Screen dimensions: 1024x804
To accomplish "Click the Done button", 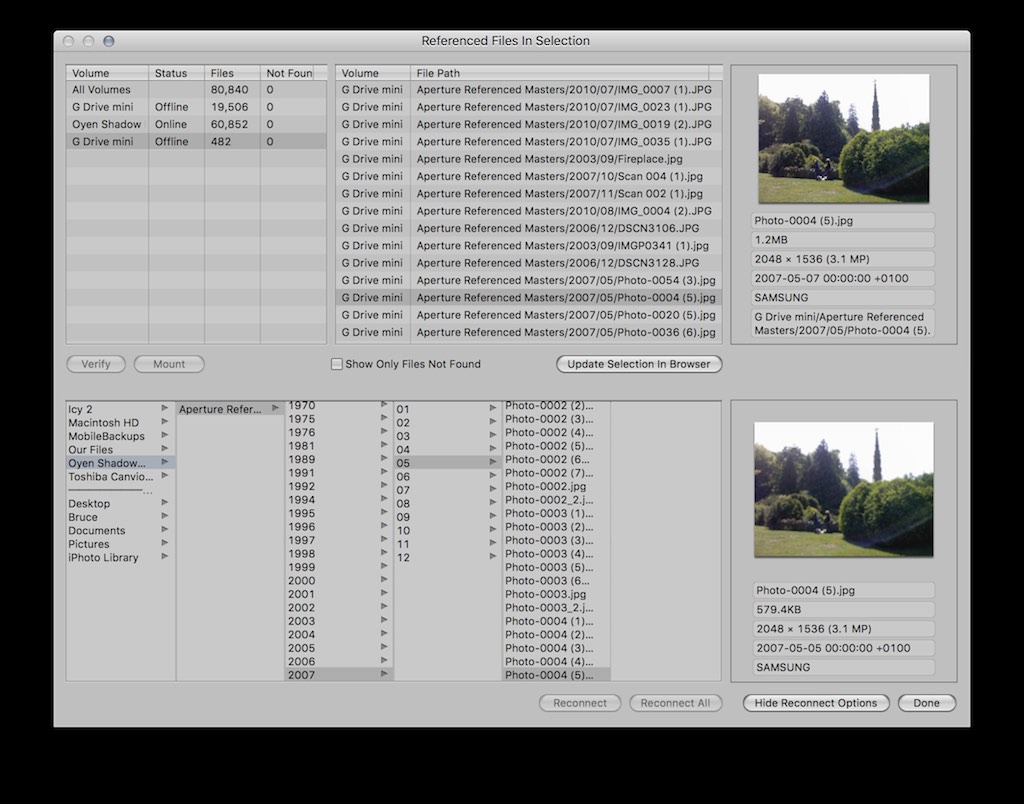I will click(927, 703).
